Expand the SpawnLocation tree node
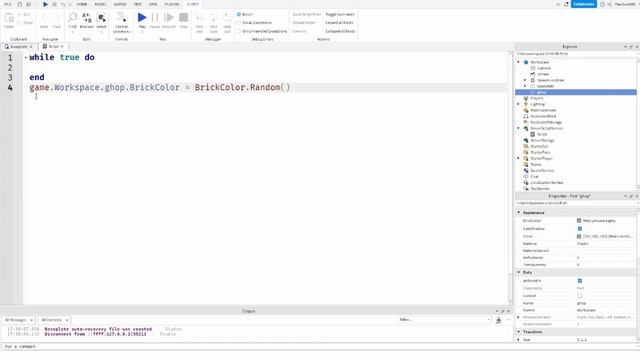 coord(525,80)
